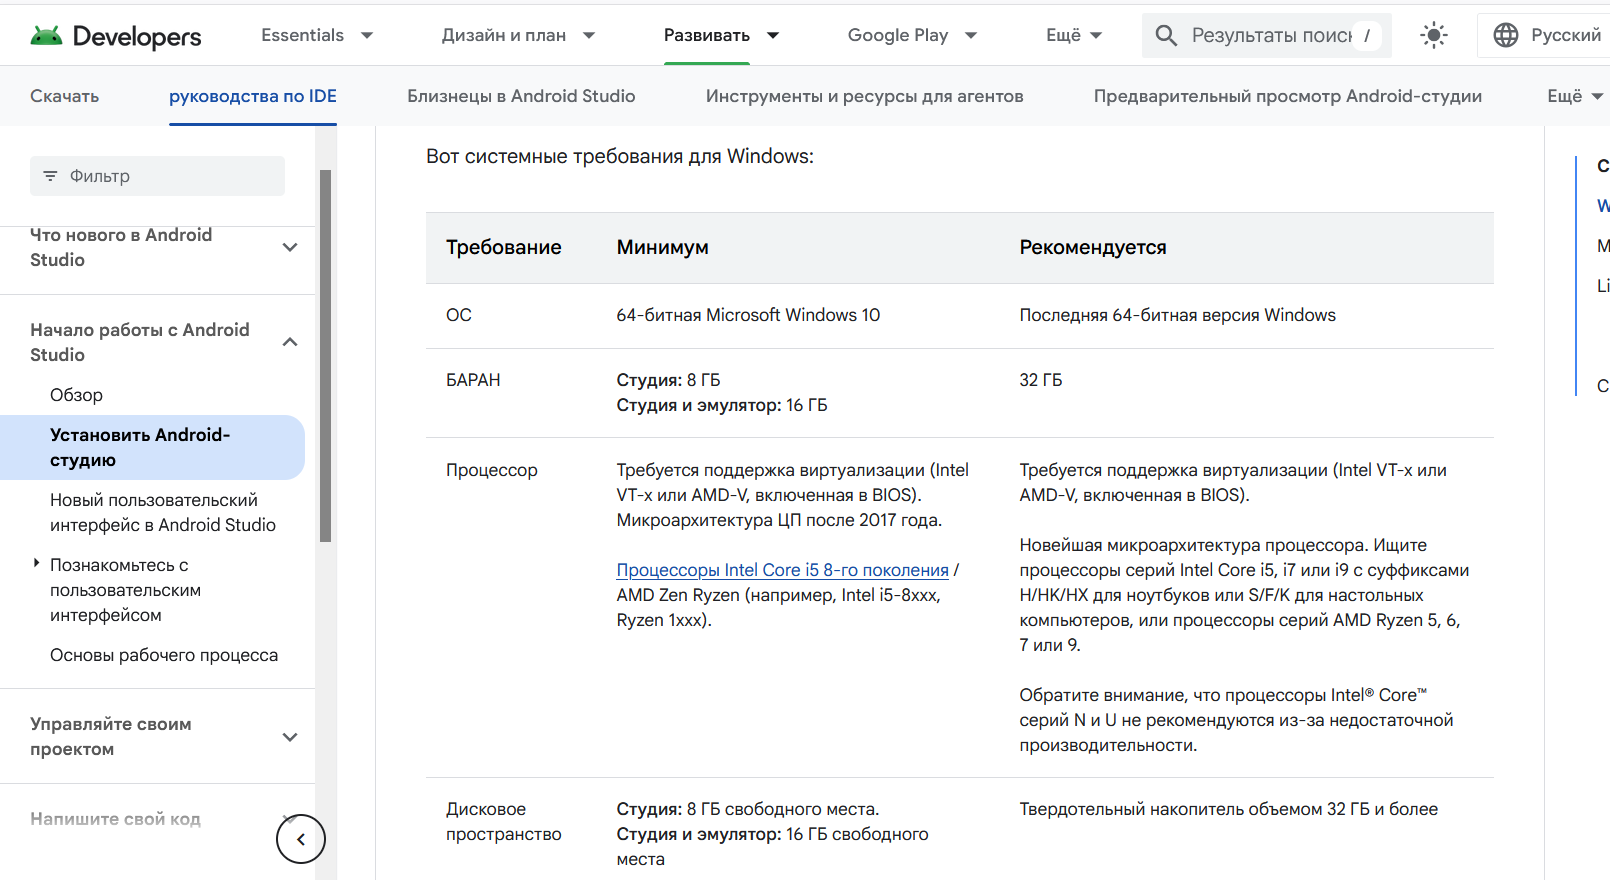Focus the 'Фильтр' input field
Image resolution: width=1610 pixels, height=880 pixels.
point(157,176)
